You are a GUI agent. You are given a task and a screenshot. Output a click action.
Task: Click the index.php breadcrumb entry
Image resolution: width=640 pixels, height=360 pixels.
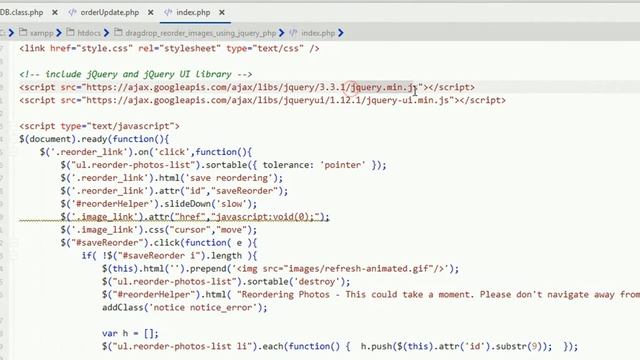(x=318, y=33)
